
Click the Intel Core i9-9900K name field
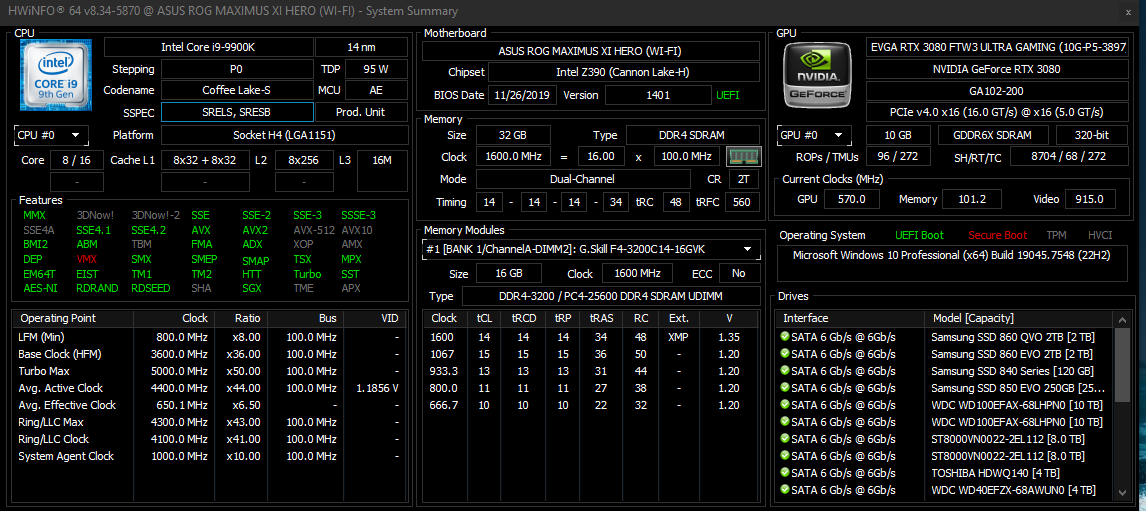point(208,47)
